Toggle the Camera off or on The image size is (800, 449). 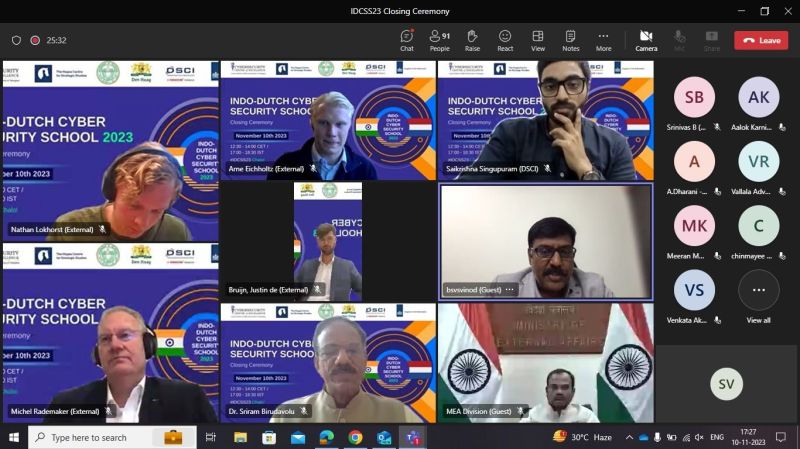point(646,40)
